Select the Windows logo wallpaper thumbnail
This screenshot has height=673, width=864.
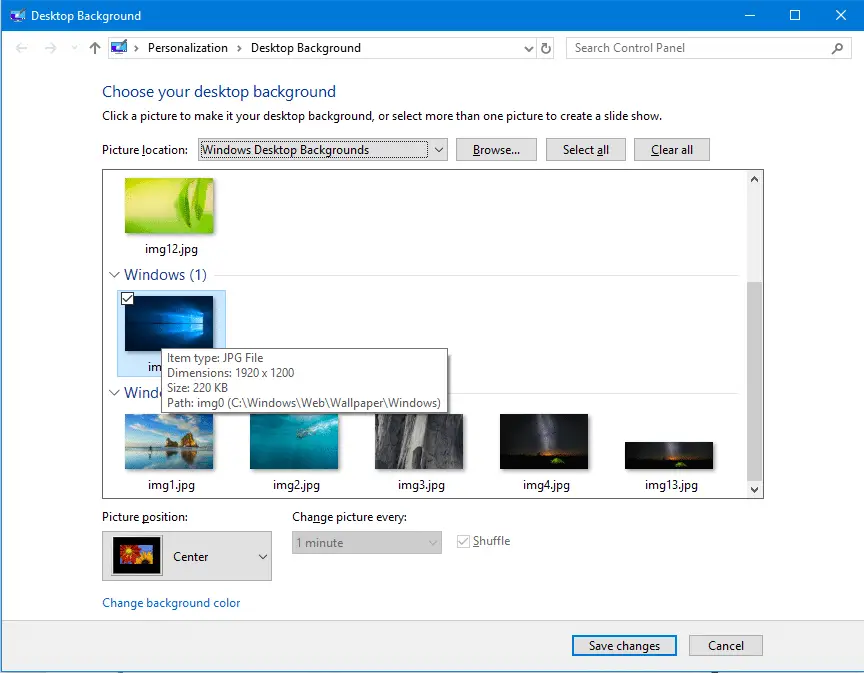169,323
